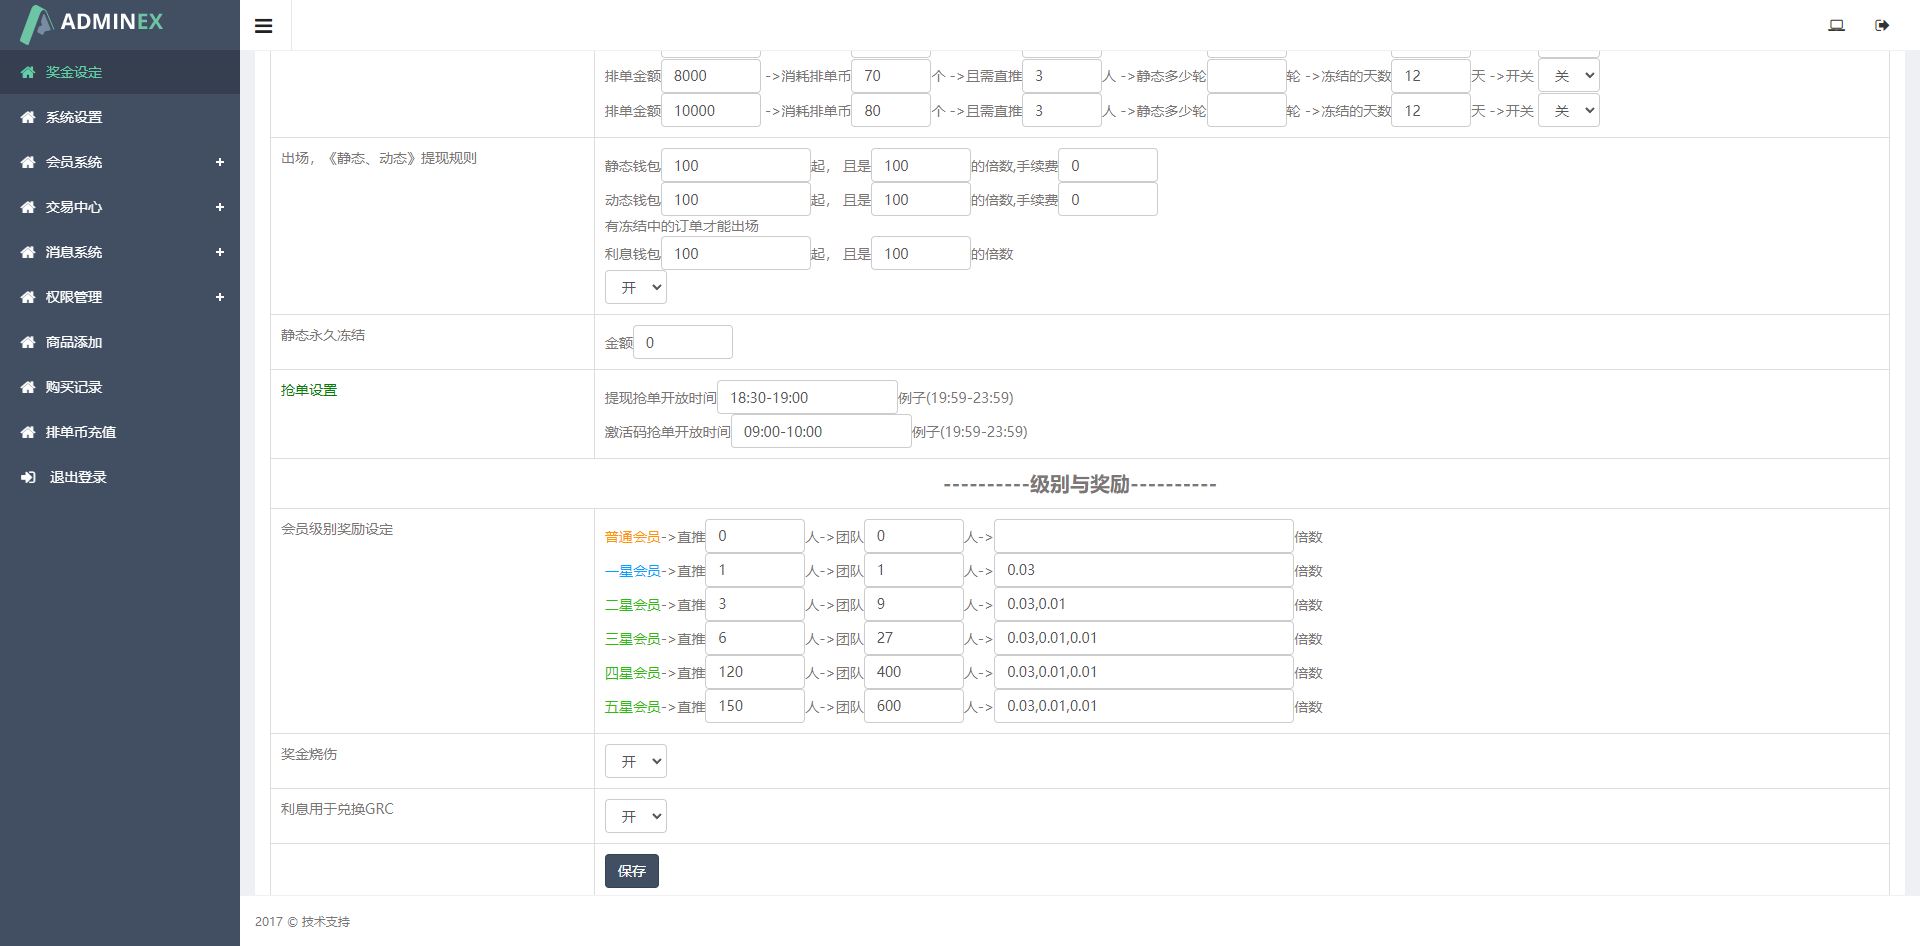Open 交易中心 menu item
The height and width of the screenshot is (946, 1920).
(x=120, y=207)
